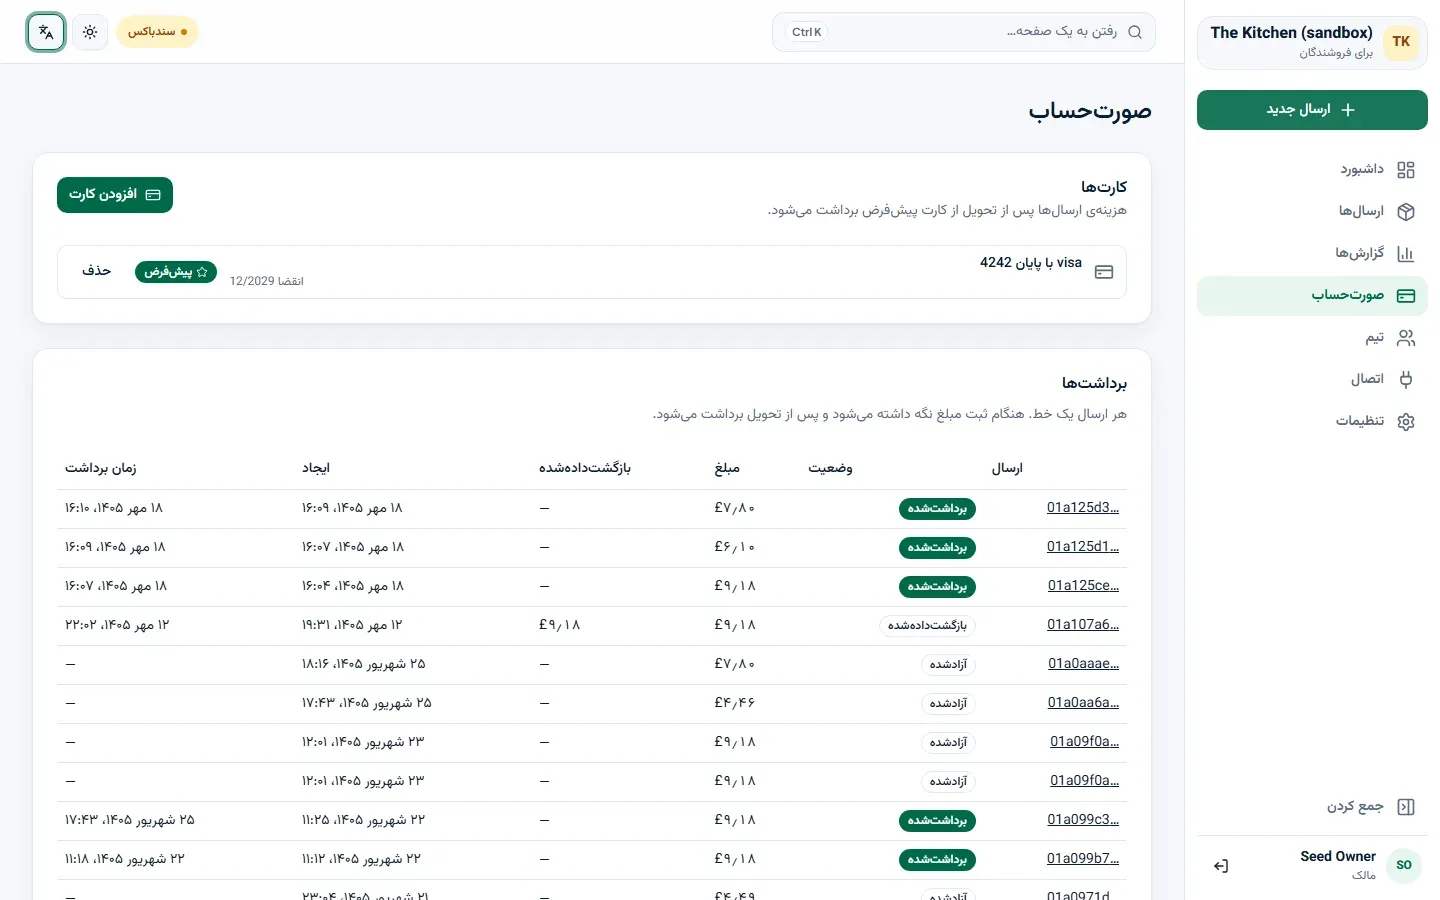The image size is (1440, 900).
Task: Click افزودن کارت add card button
Action: pos(115,195)
